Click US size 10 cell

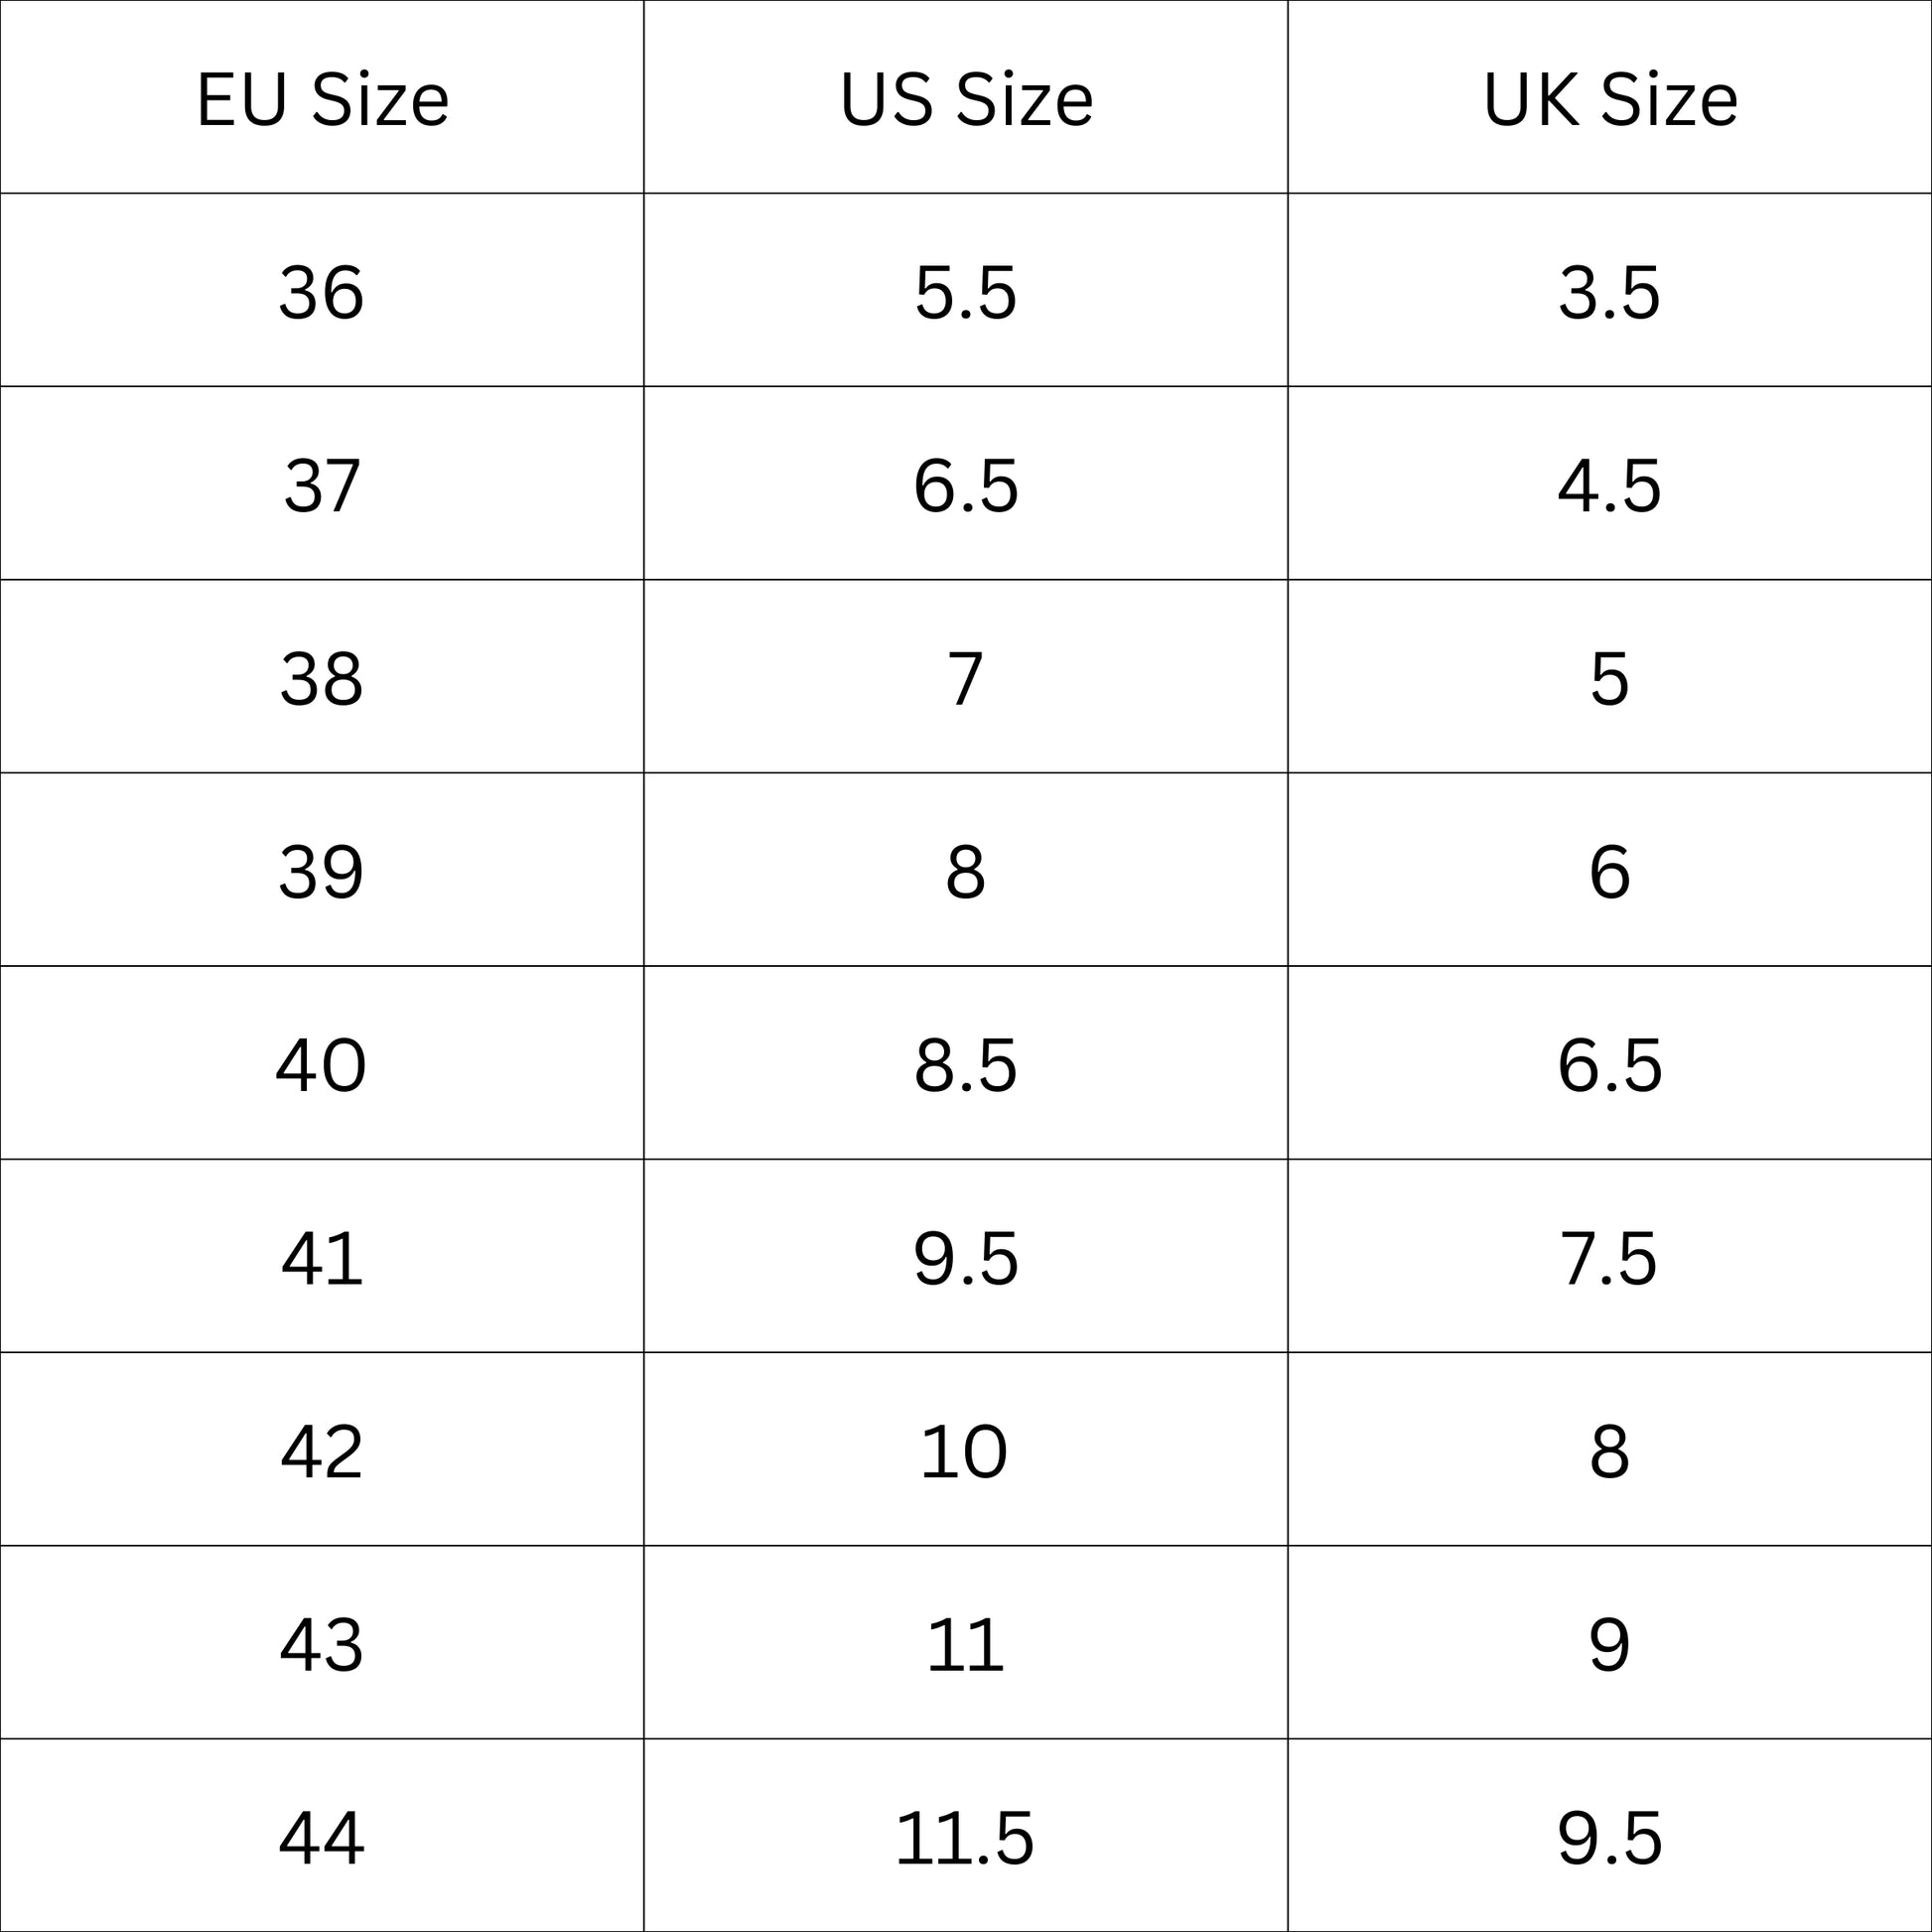coord(966,1451)
